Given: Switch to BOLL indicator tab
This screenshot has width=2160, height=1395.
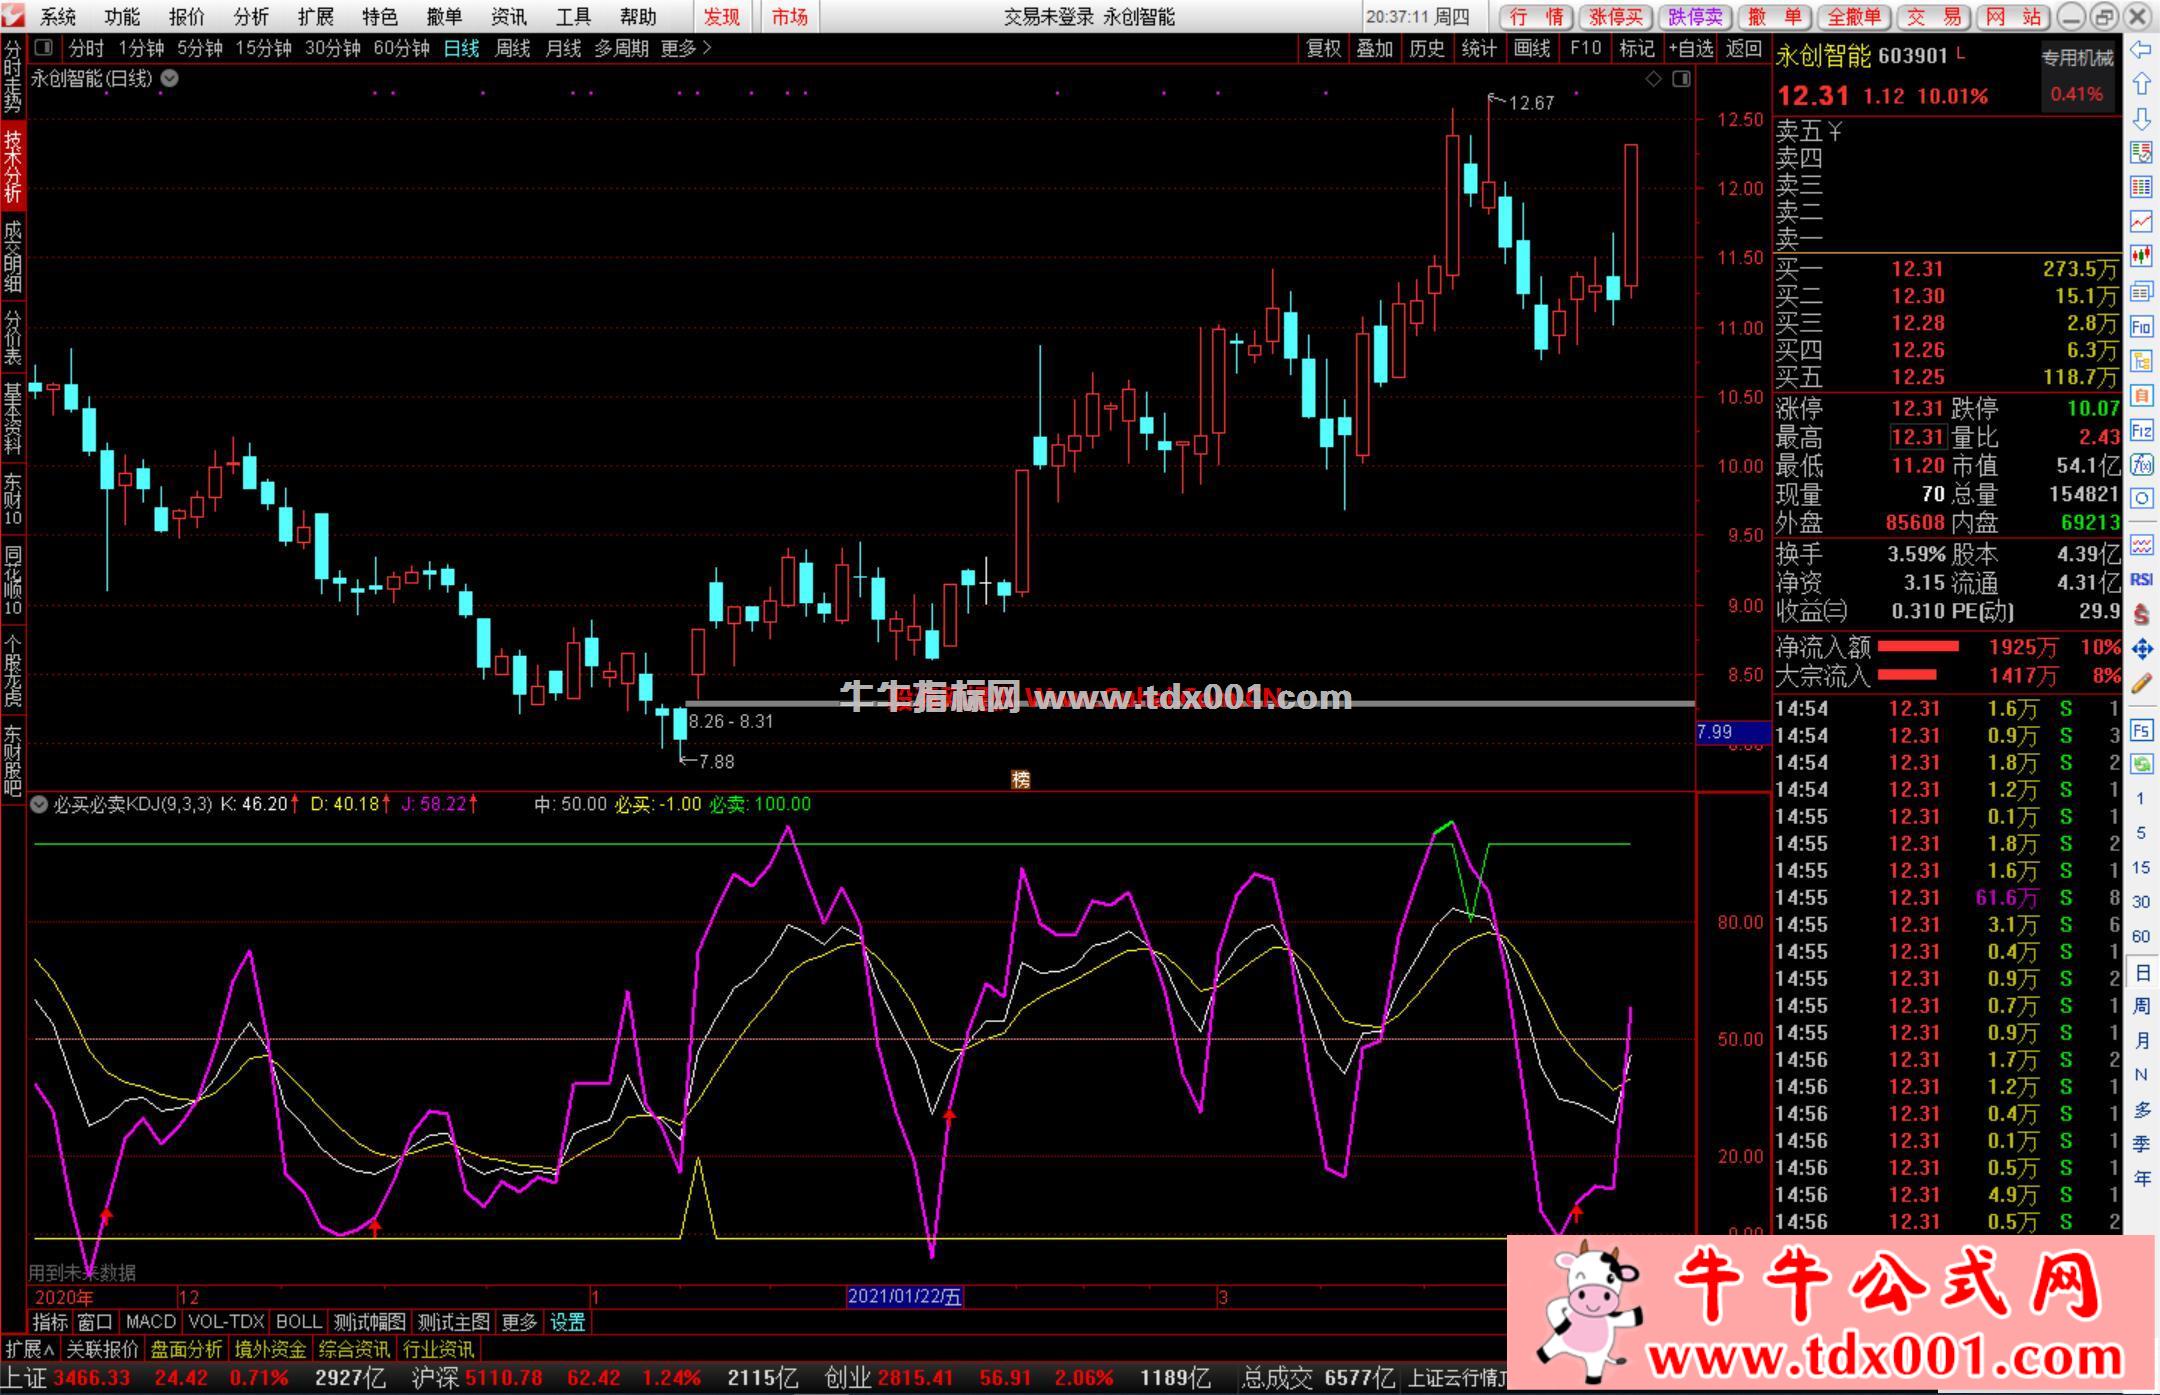Looking at the screenshot, I should click(x=298, y=1322).
